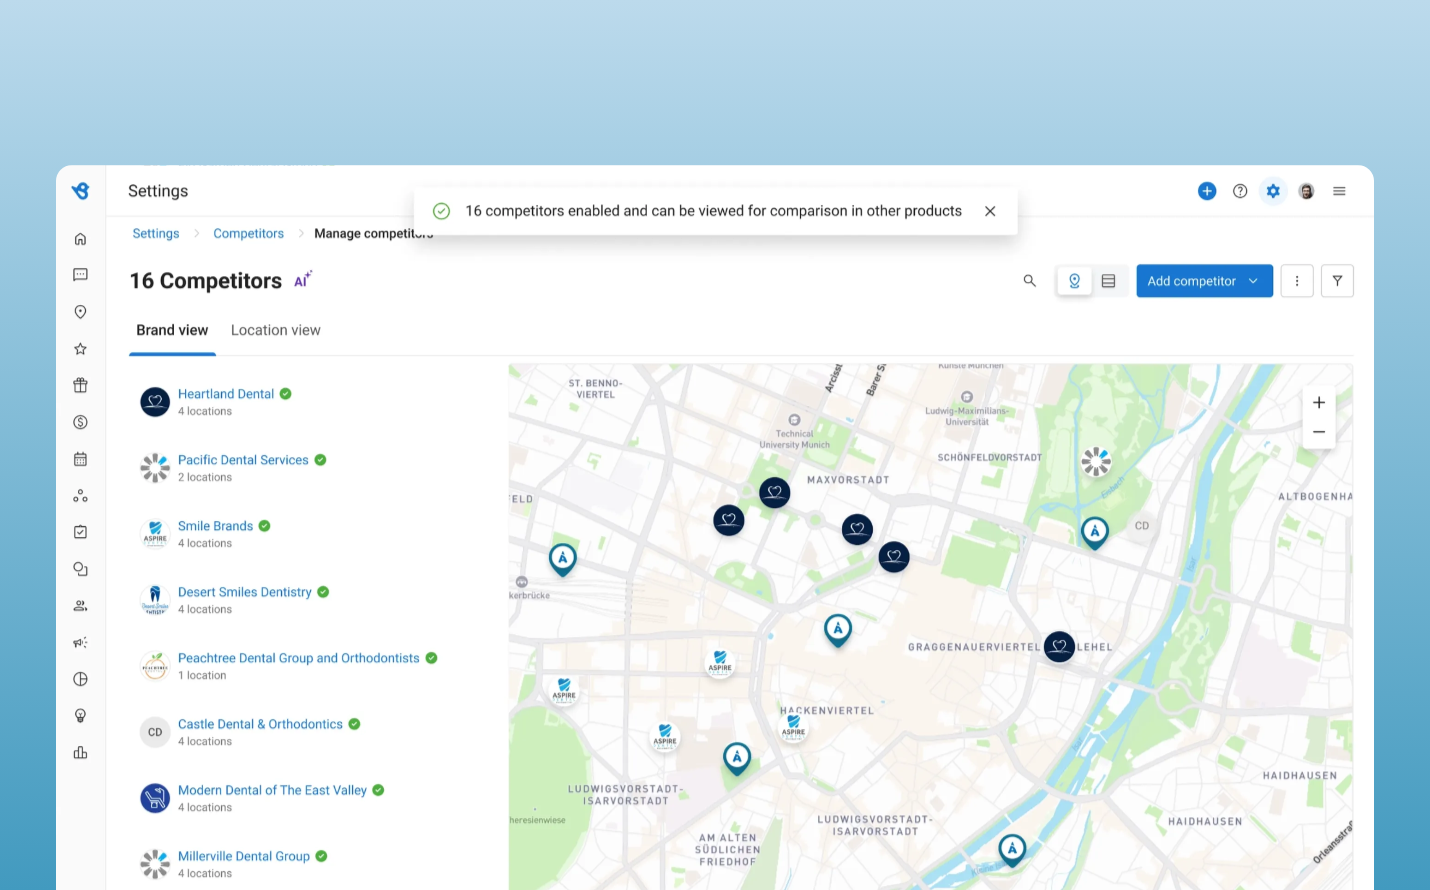
Task: Open the Heartland Dental competitor link
Action: point(226,394)
